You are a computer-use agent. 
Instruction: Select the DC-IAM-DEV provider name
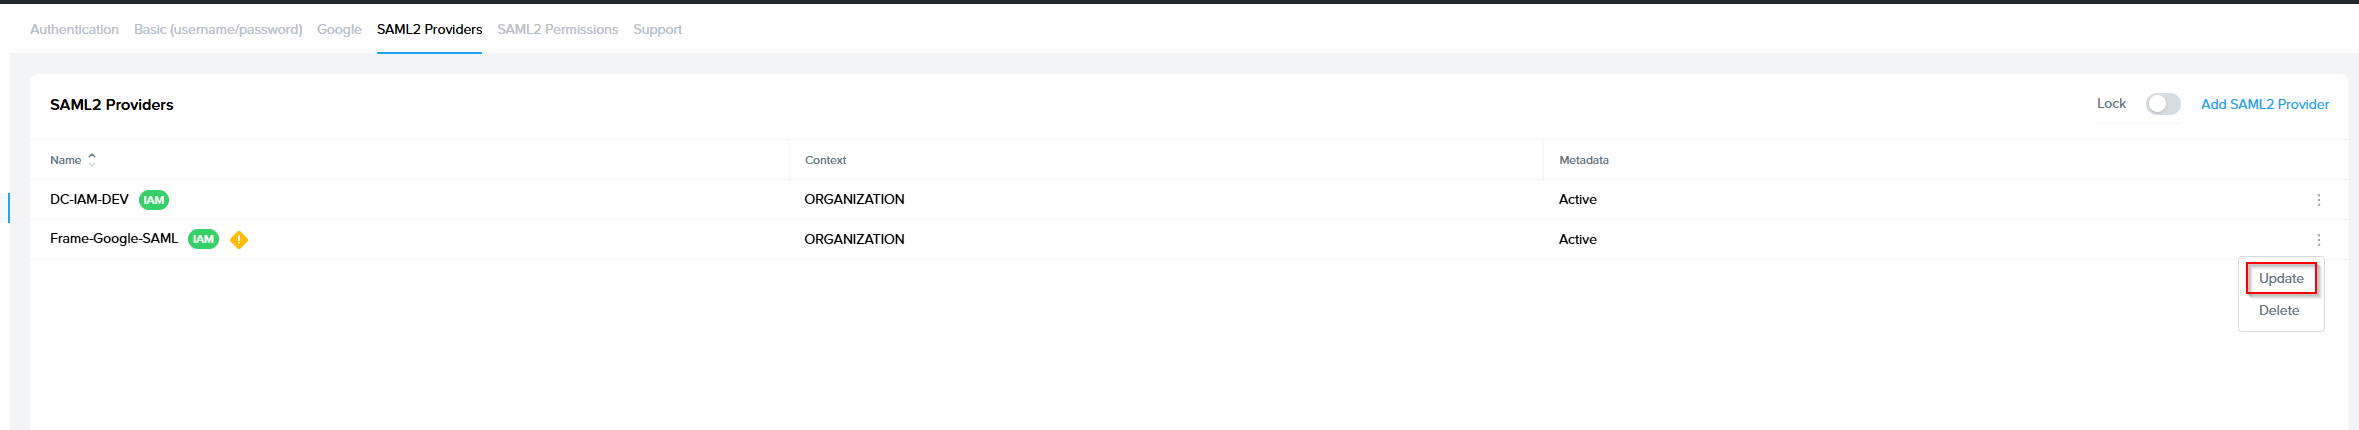click(89, 200)
